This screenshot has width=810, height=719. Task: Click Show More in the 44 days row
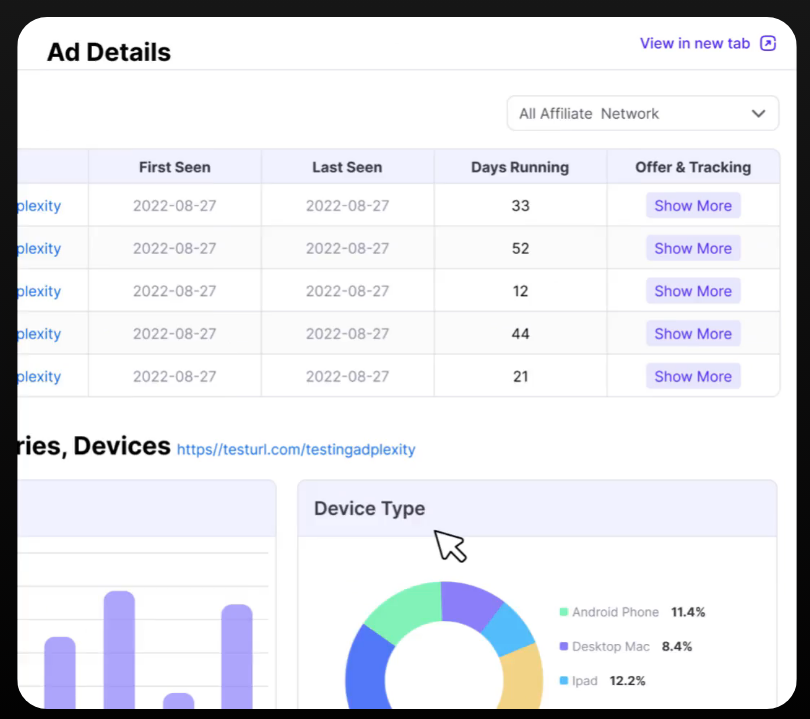(693, 334)
